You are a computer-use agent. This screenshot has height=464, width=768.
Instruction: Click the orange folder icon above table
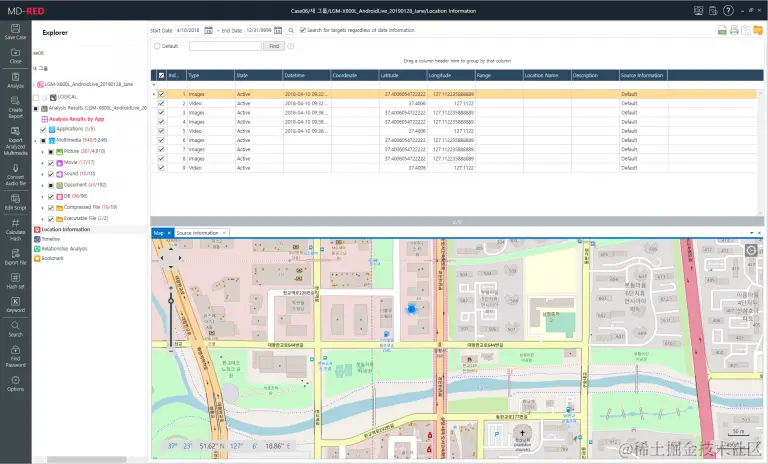[758, 30]
